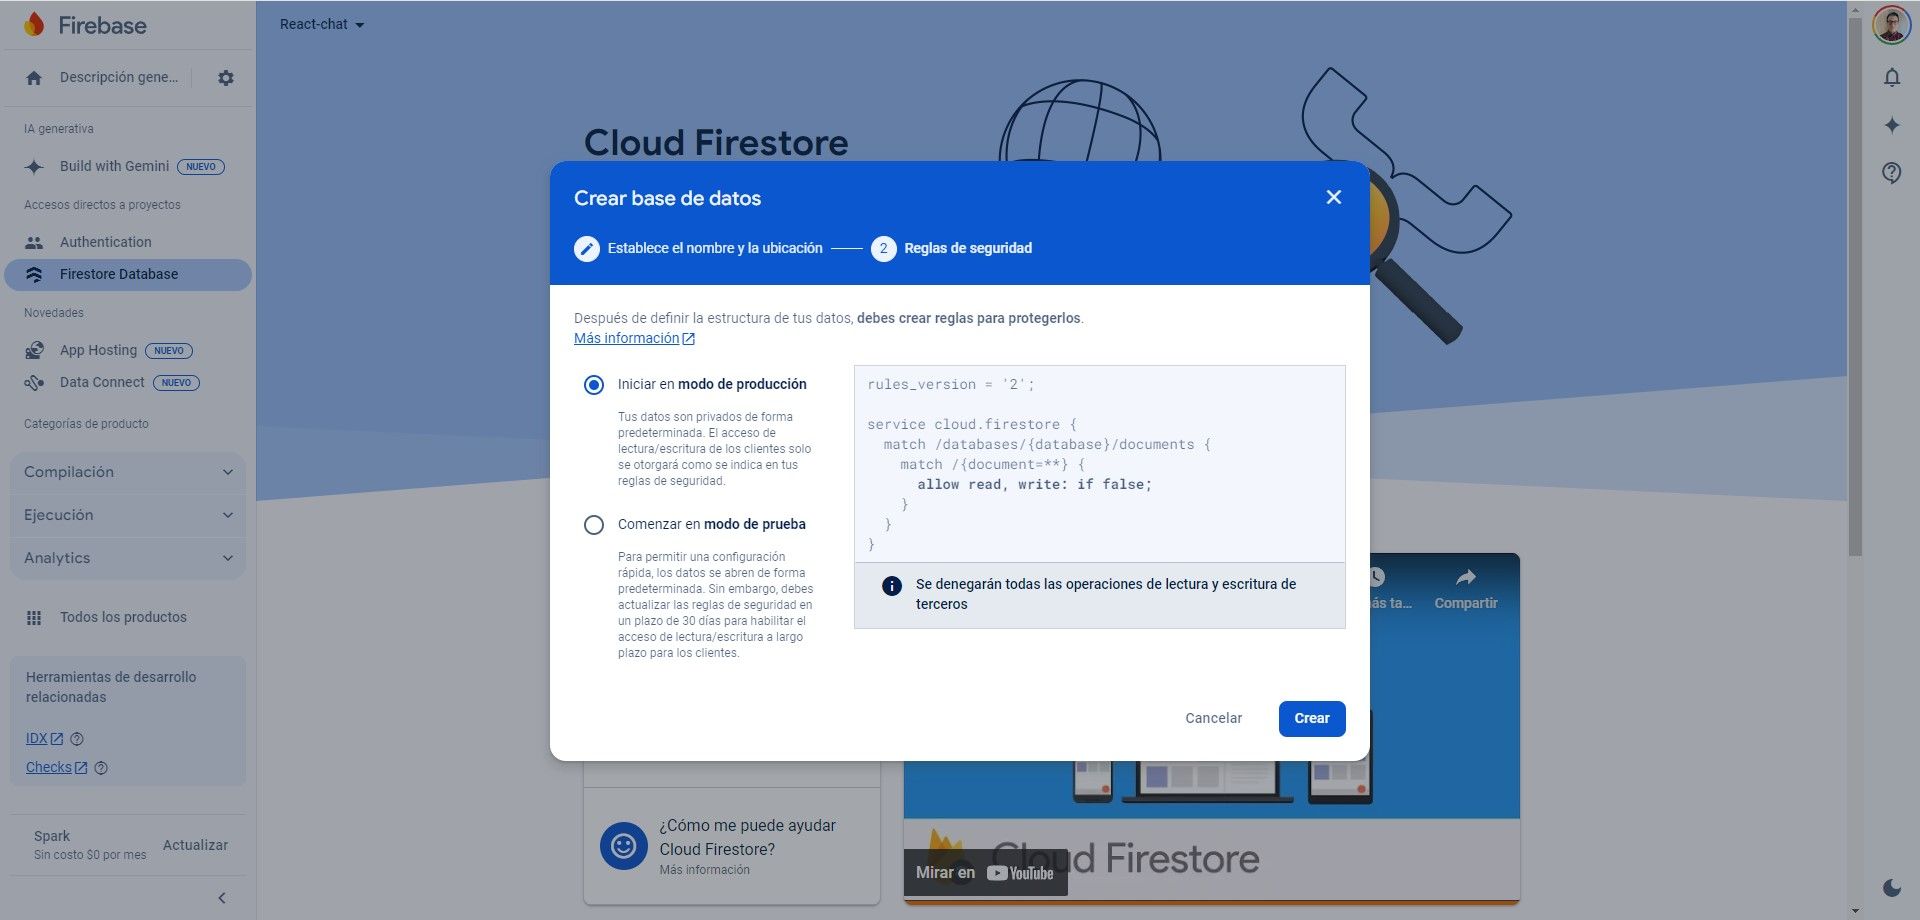Open the IDX external link
The height and width of the screenshot is (920, 1920).
(44, 739)
